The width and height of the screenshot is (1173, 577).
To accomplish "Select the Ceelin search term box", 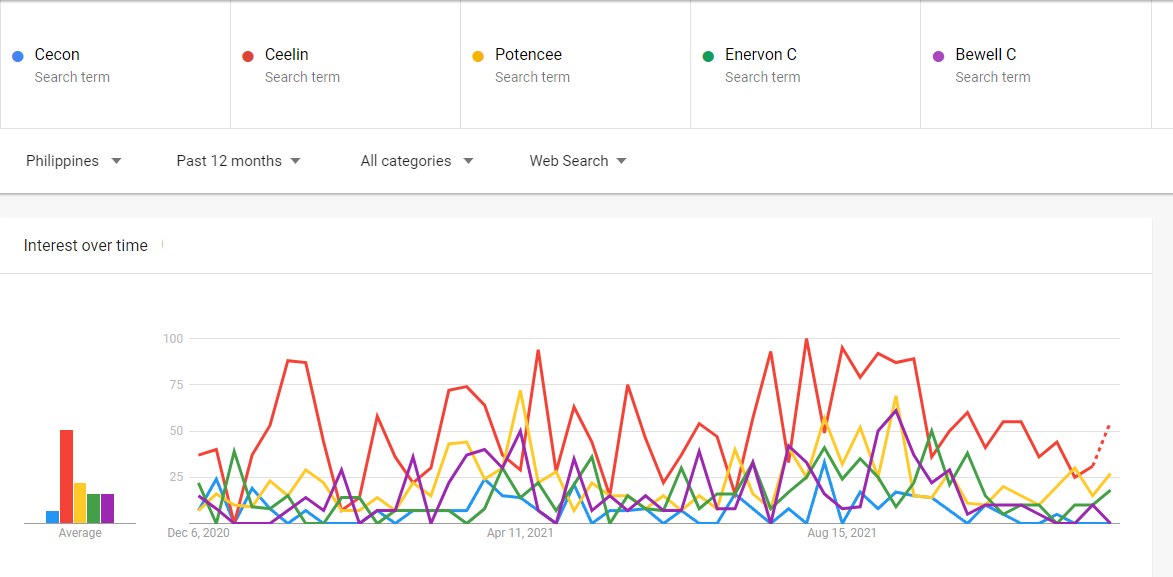I will click(287, 55).
